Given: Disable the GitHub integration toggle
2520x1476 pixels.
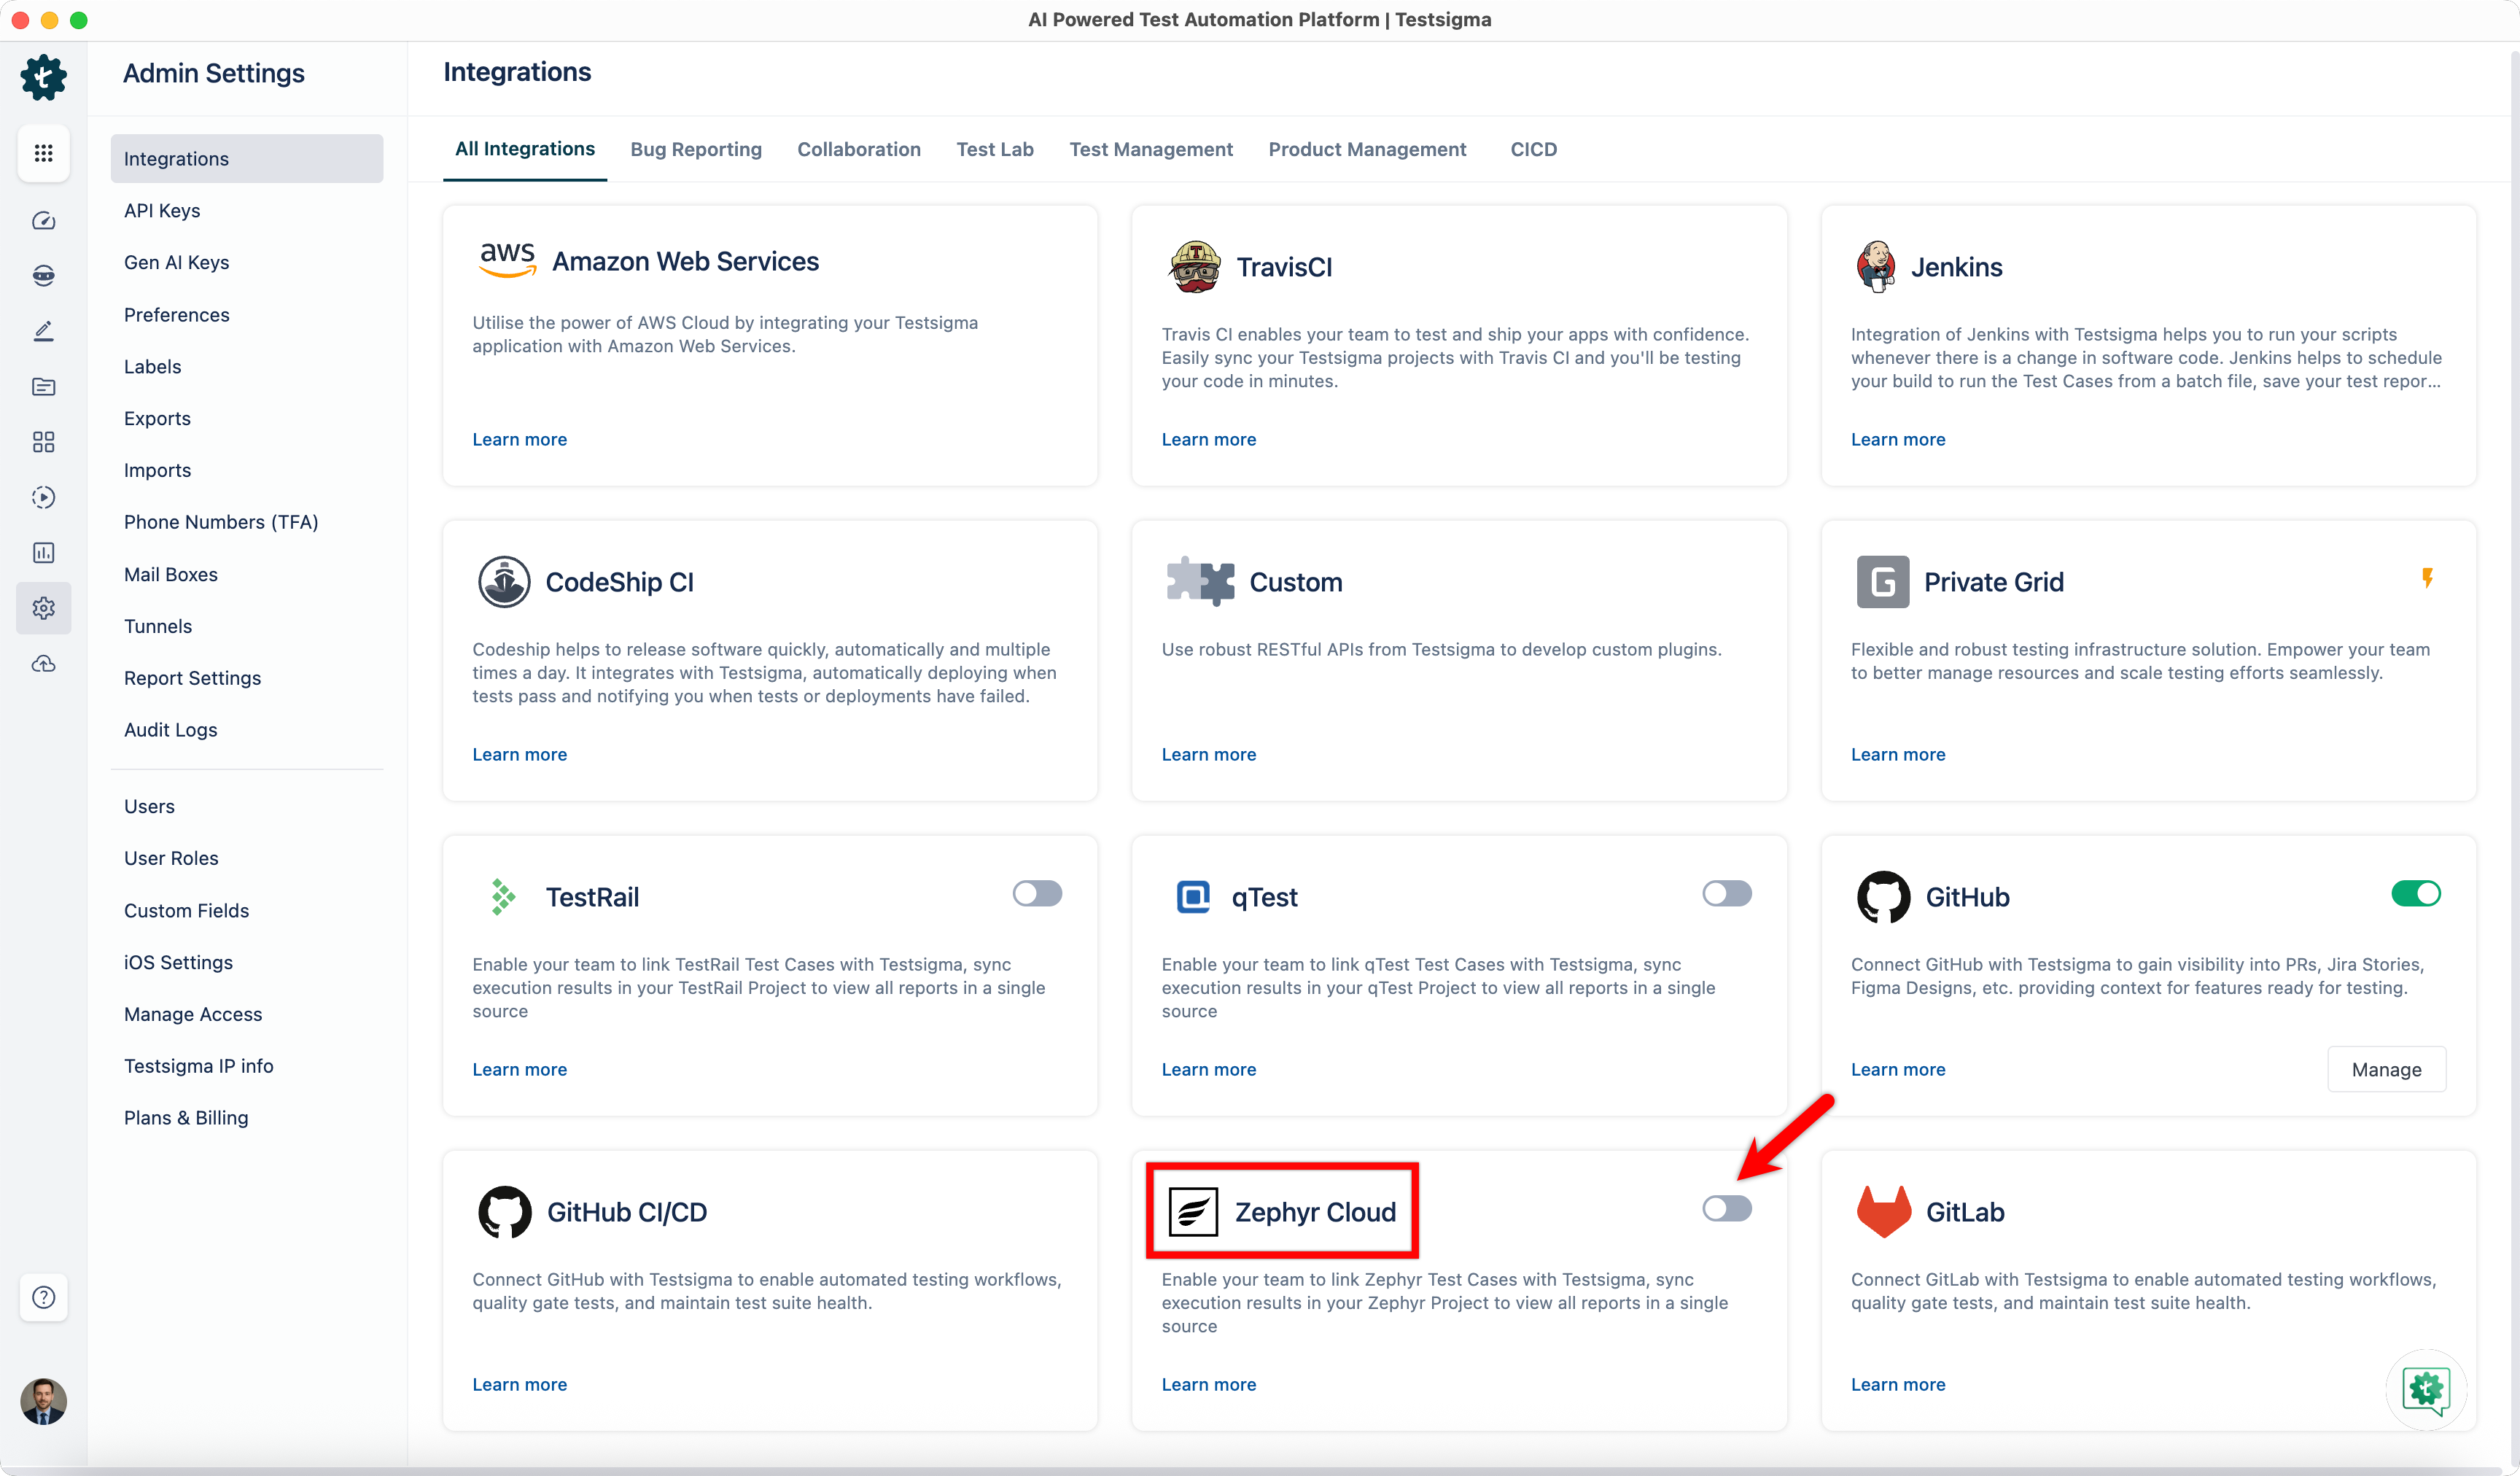Looking at the screenshot, I should (x=2415, y=893).
